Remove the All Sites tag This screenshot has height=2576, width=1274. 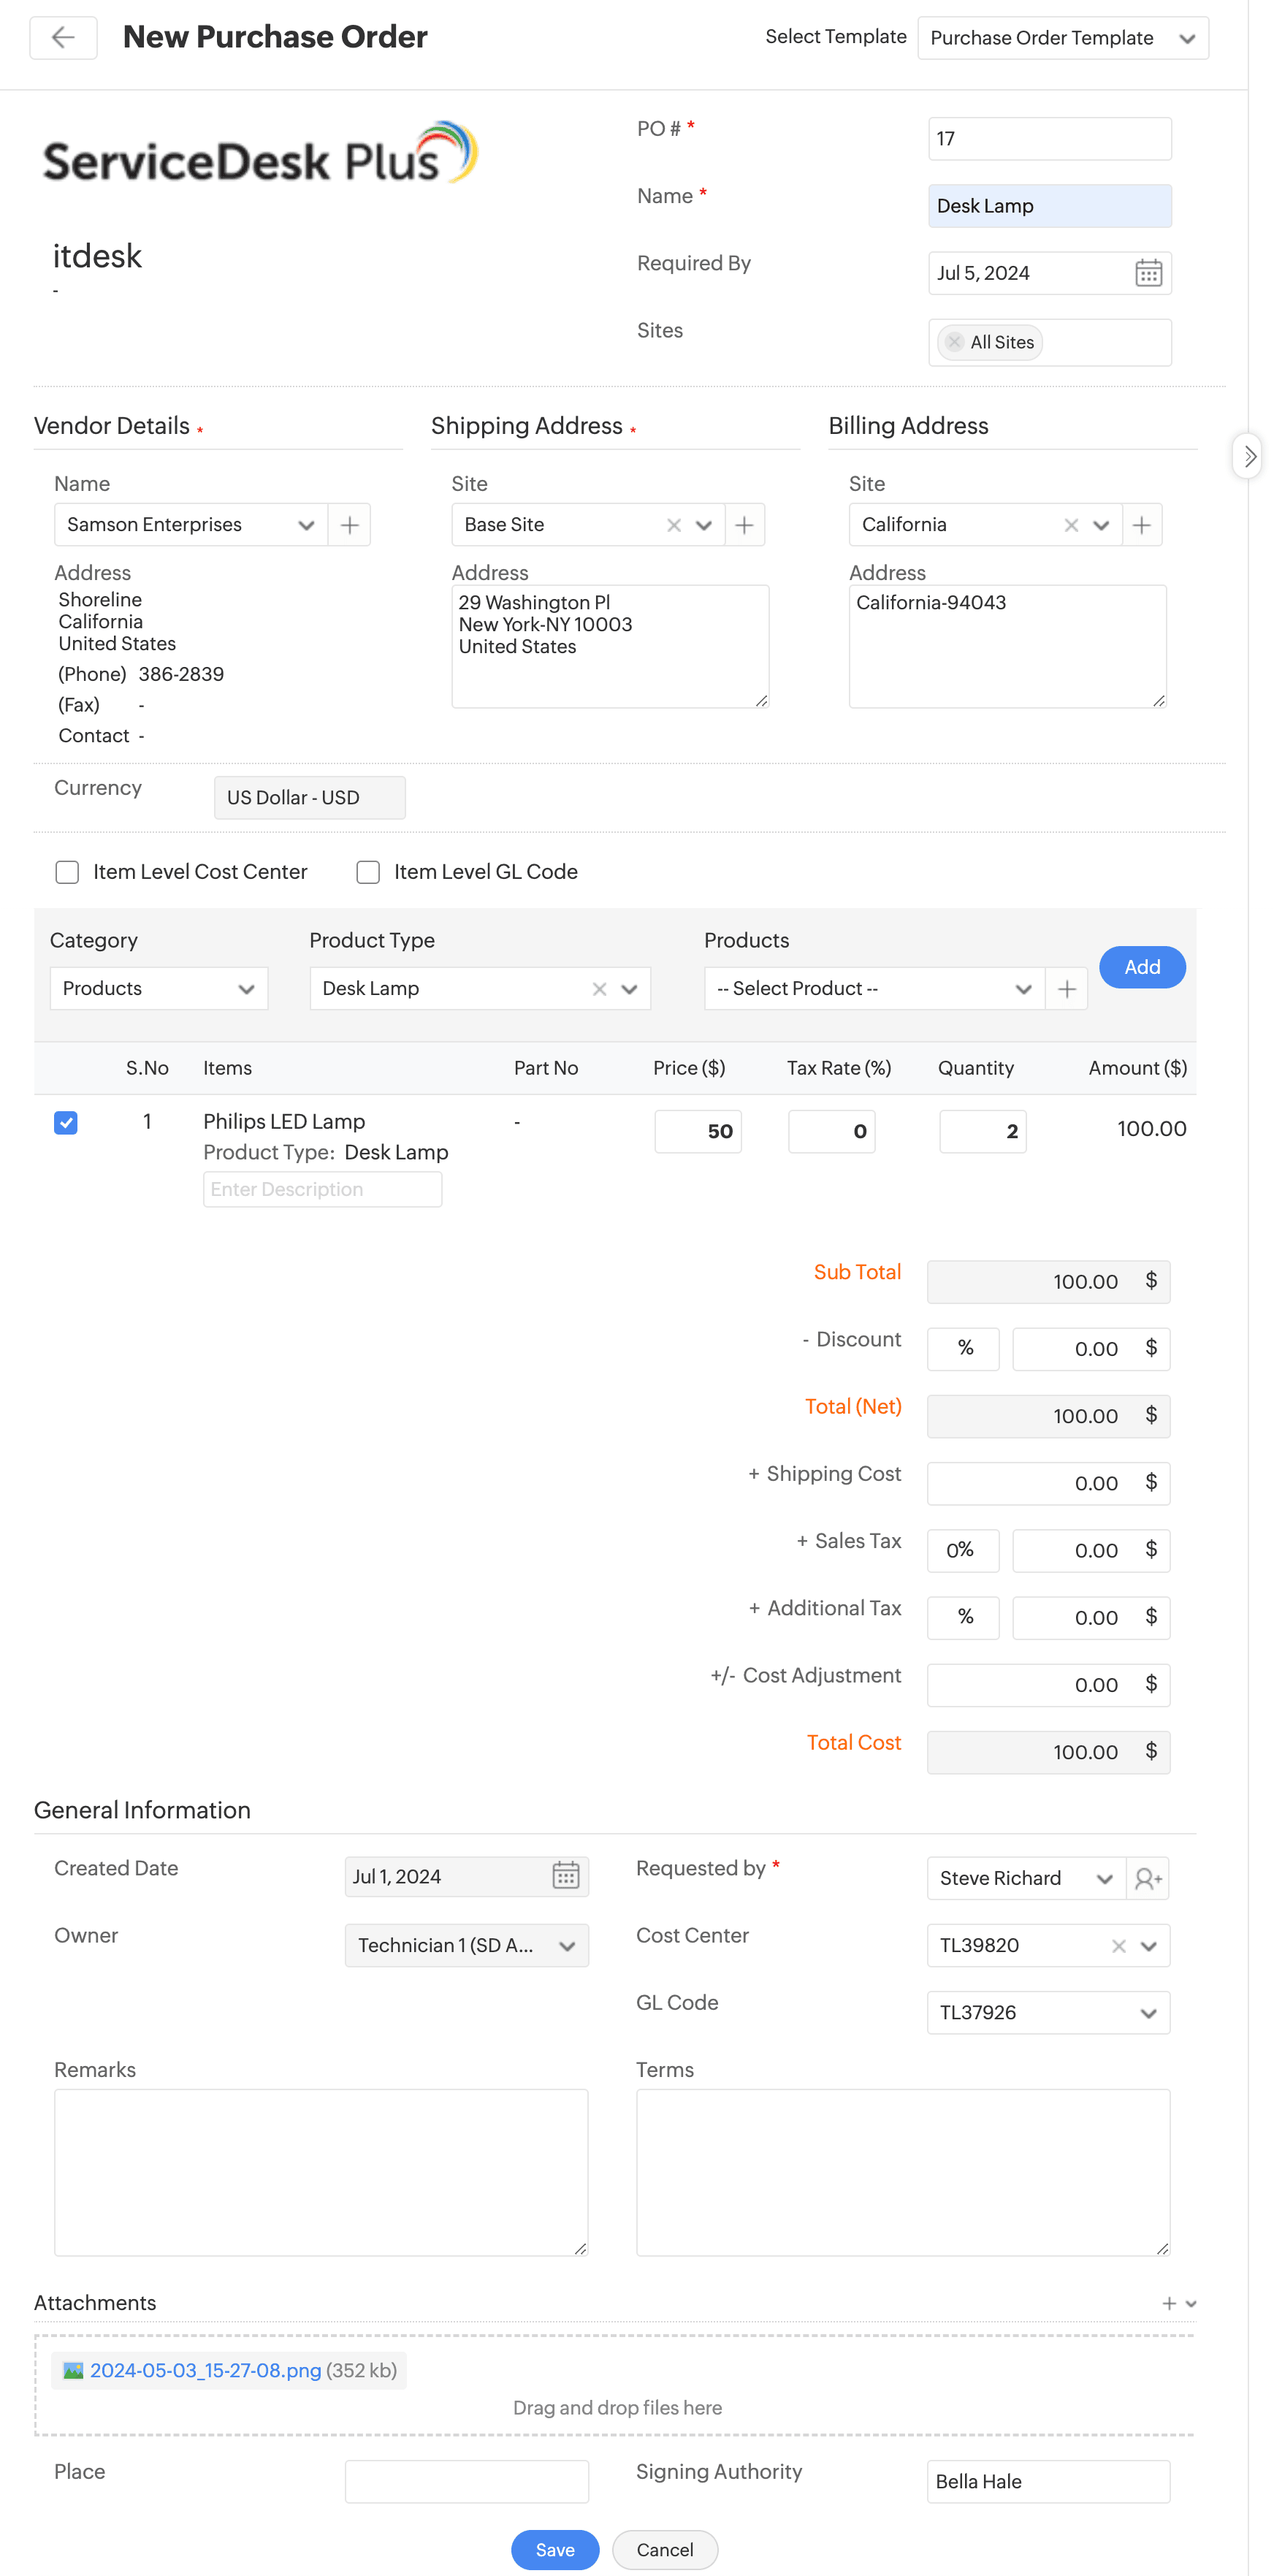tap(954, 342)
